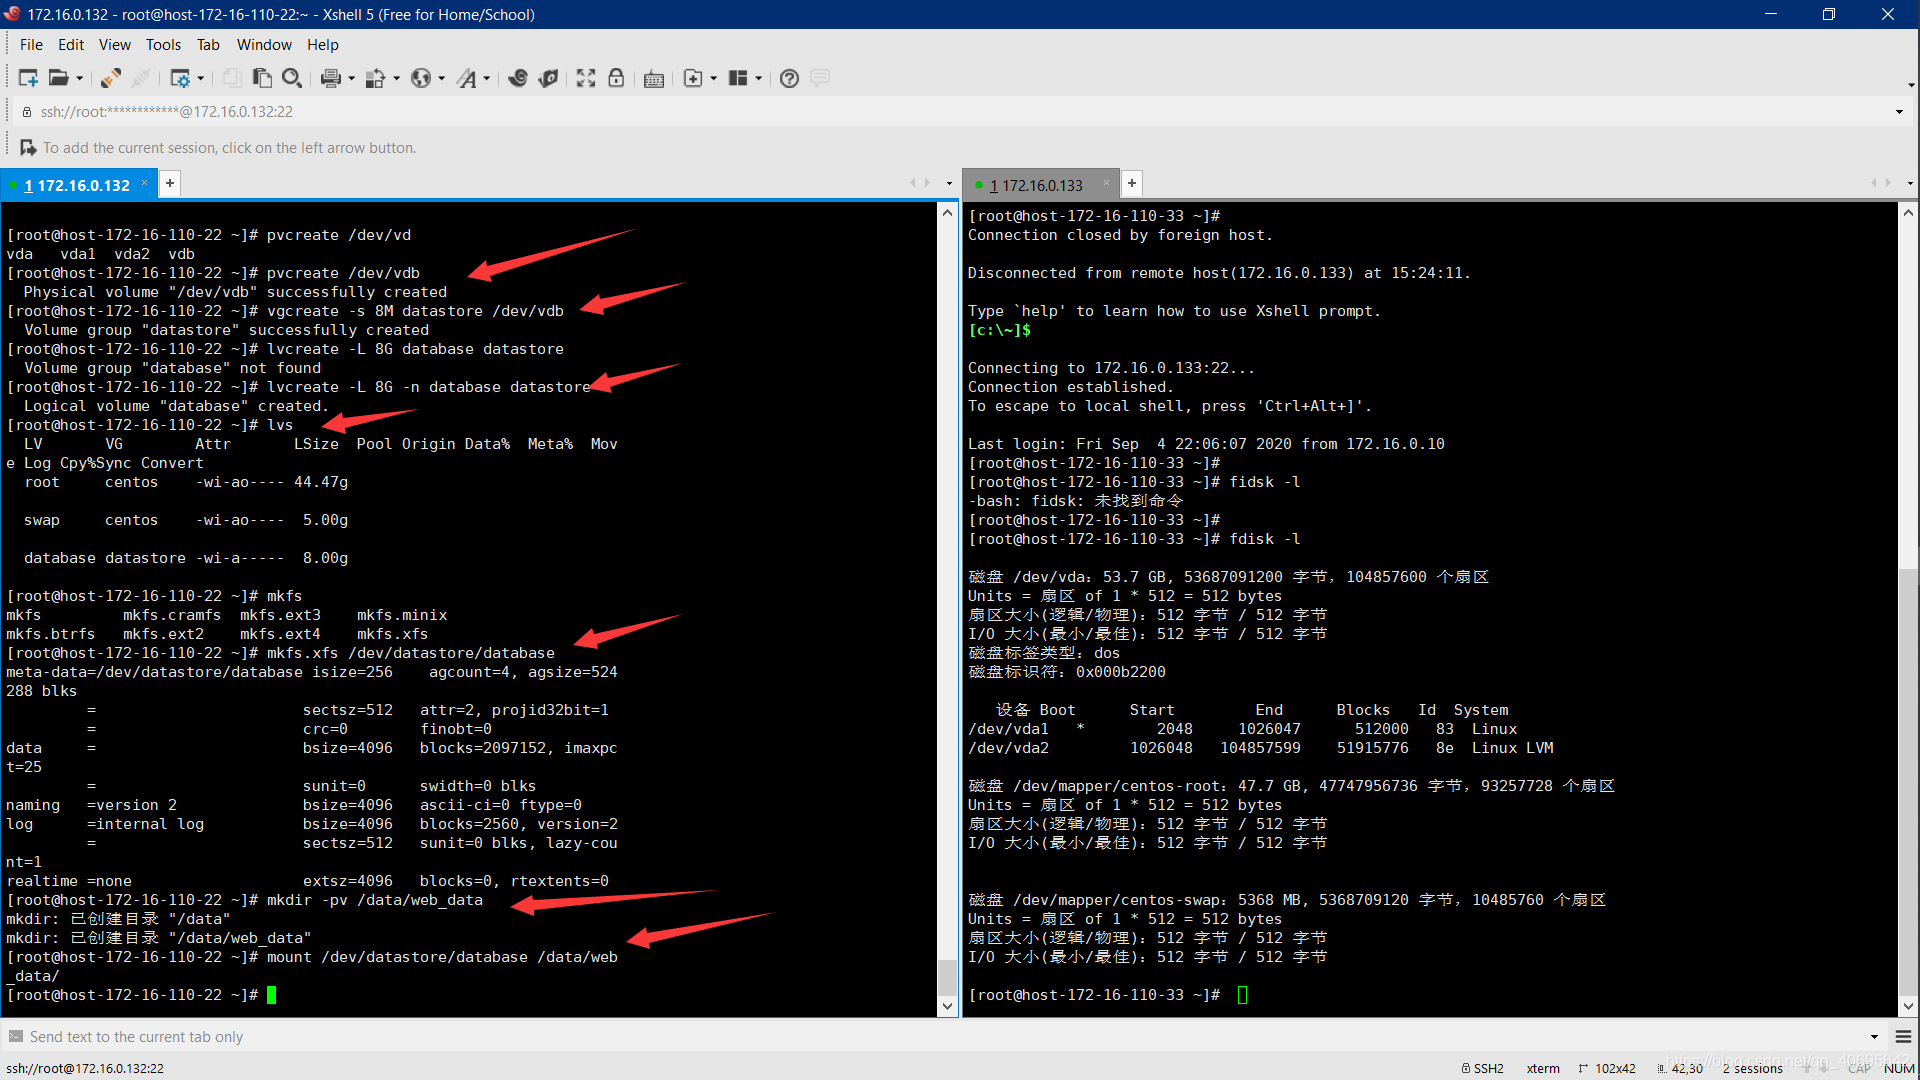Click the SSH2 status bar indicator
1920x1080 pixels.
pos(1483,1068)
